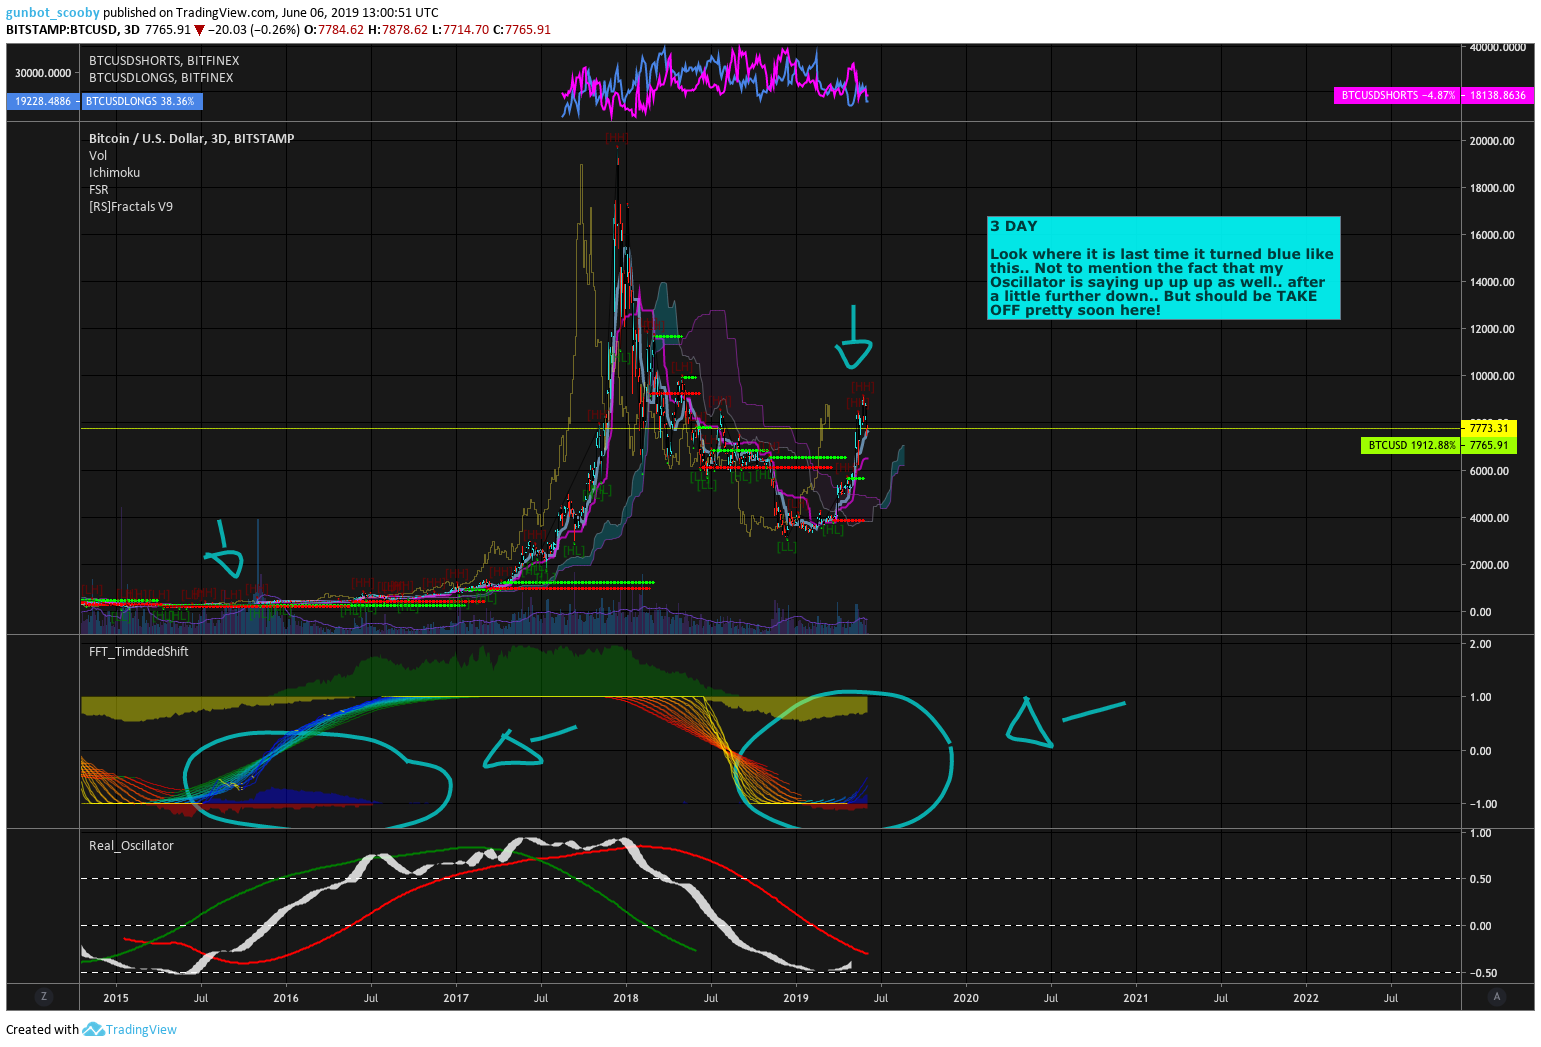Click the 2021 label on the time axis
The image size is (1541, 1047).
point(1136,997)
